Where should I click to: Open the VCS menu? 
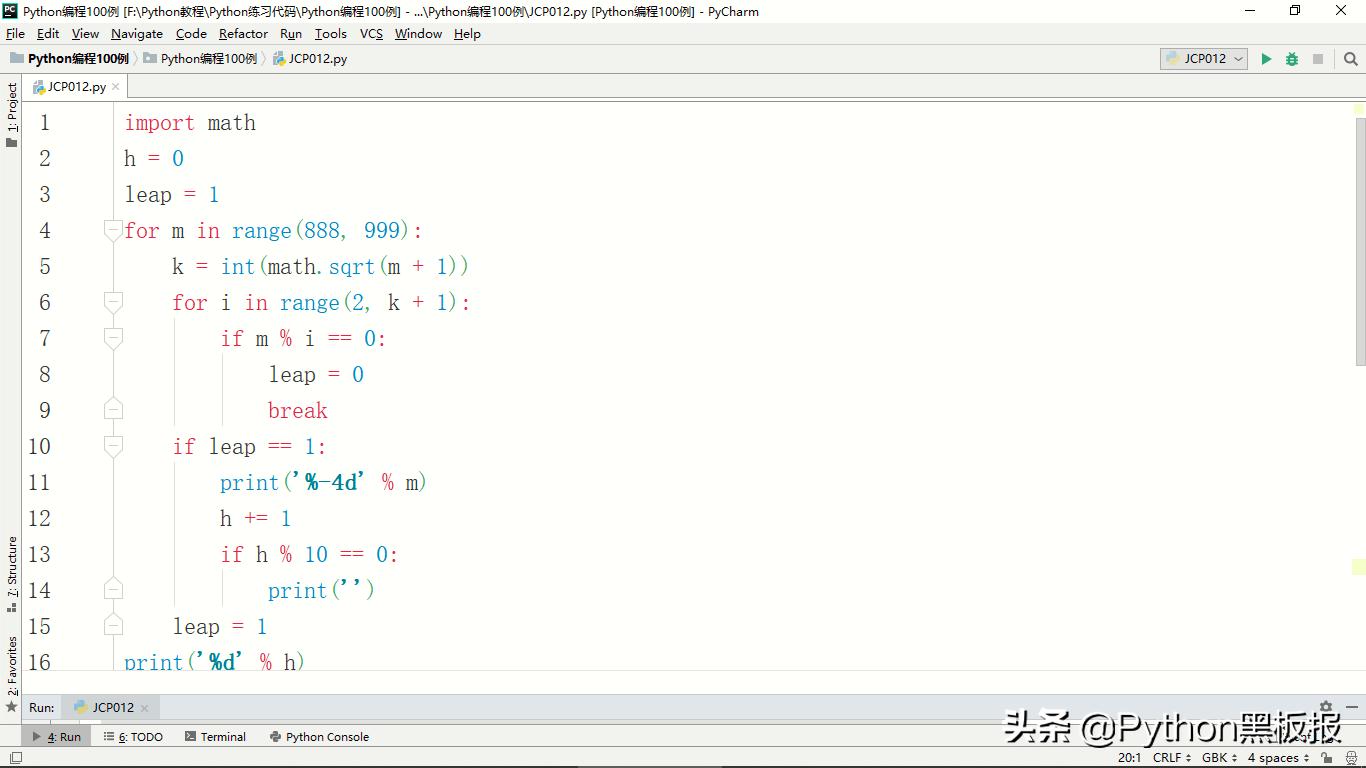click(371, 34)
